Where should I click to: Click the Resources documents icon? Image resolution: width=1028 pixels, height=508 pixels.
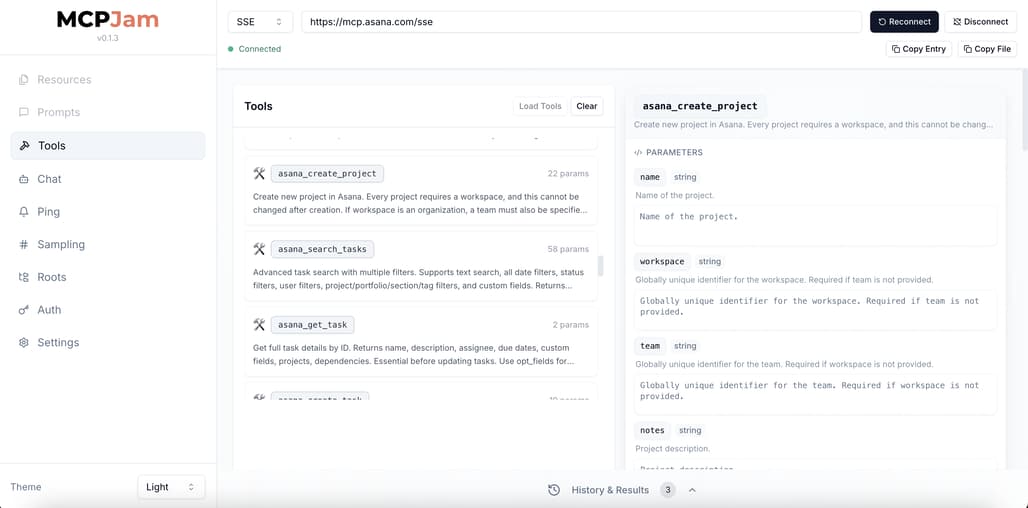pyautogui.click(x=24, y=80)
